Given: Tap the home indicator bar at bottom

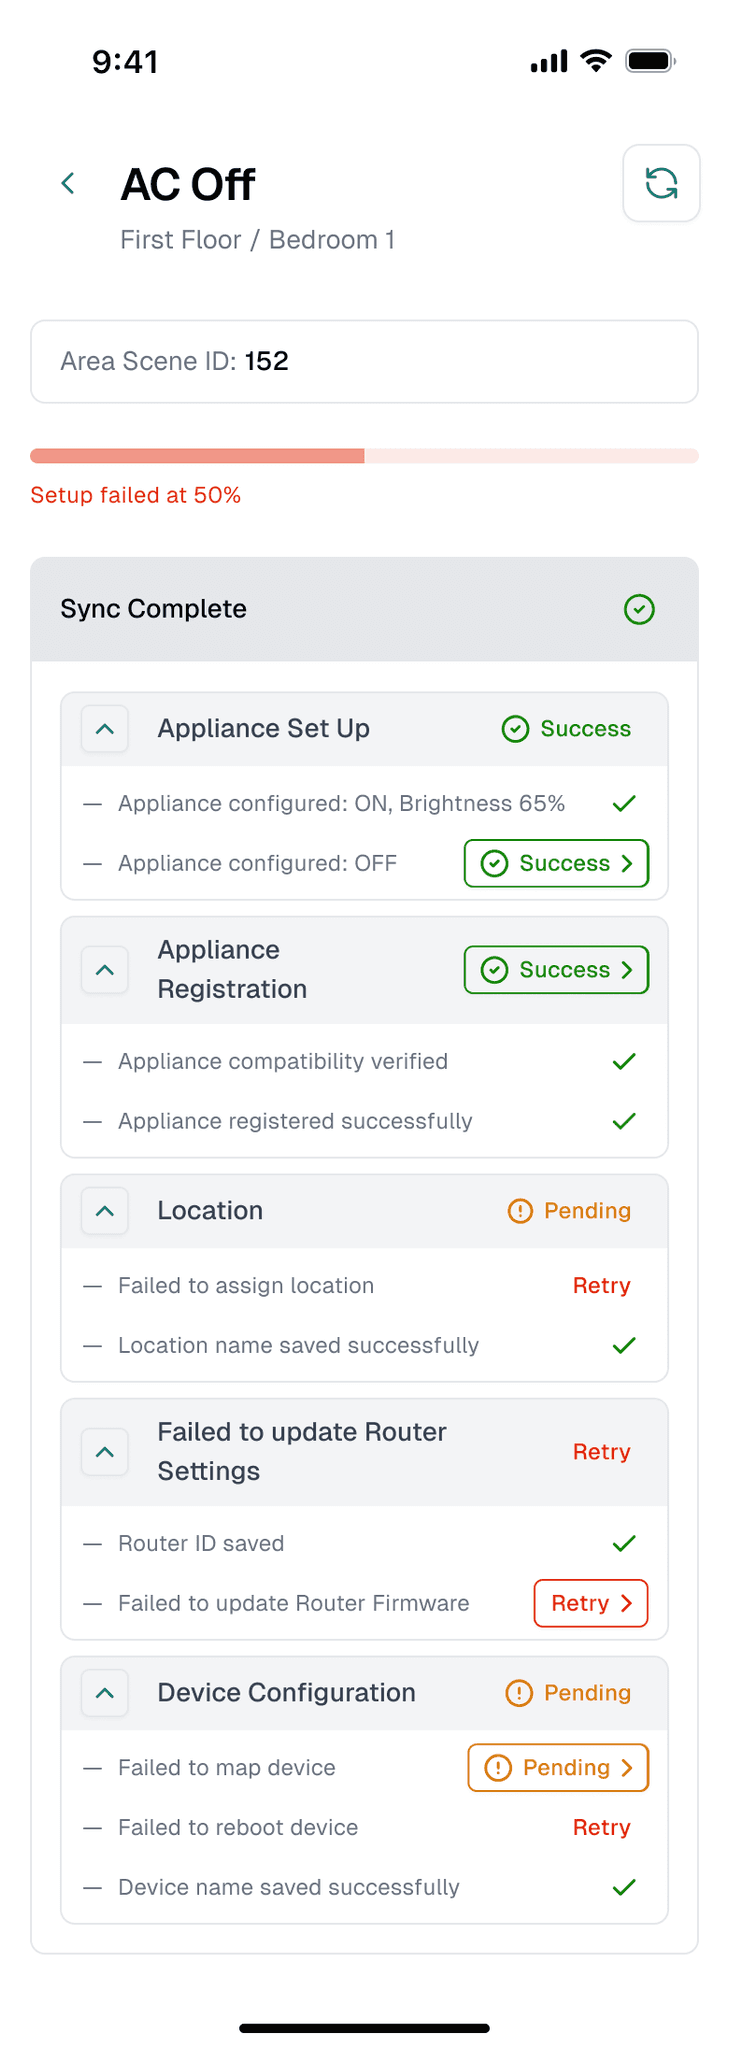Looking at the screenshot, I should pos(364,2028).
